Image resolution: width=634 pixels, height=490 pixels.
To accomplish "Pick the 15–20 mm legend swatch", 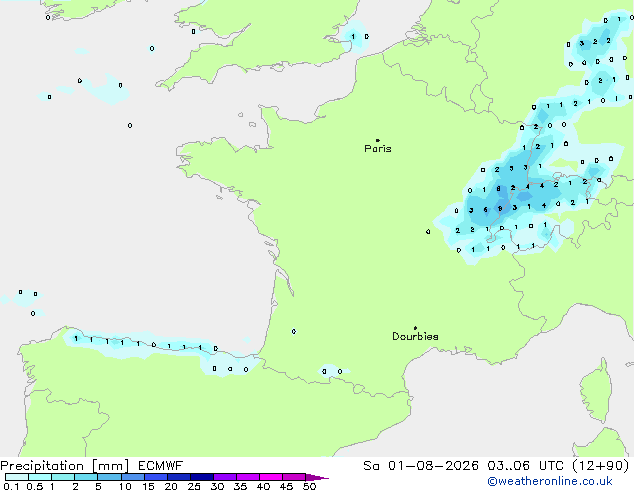I will tap(156, 477).
